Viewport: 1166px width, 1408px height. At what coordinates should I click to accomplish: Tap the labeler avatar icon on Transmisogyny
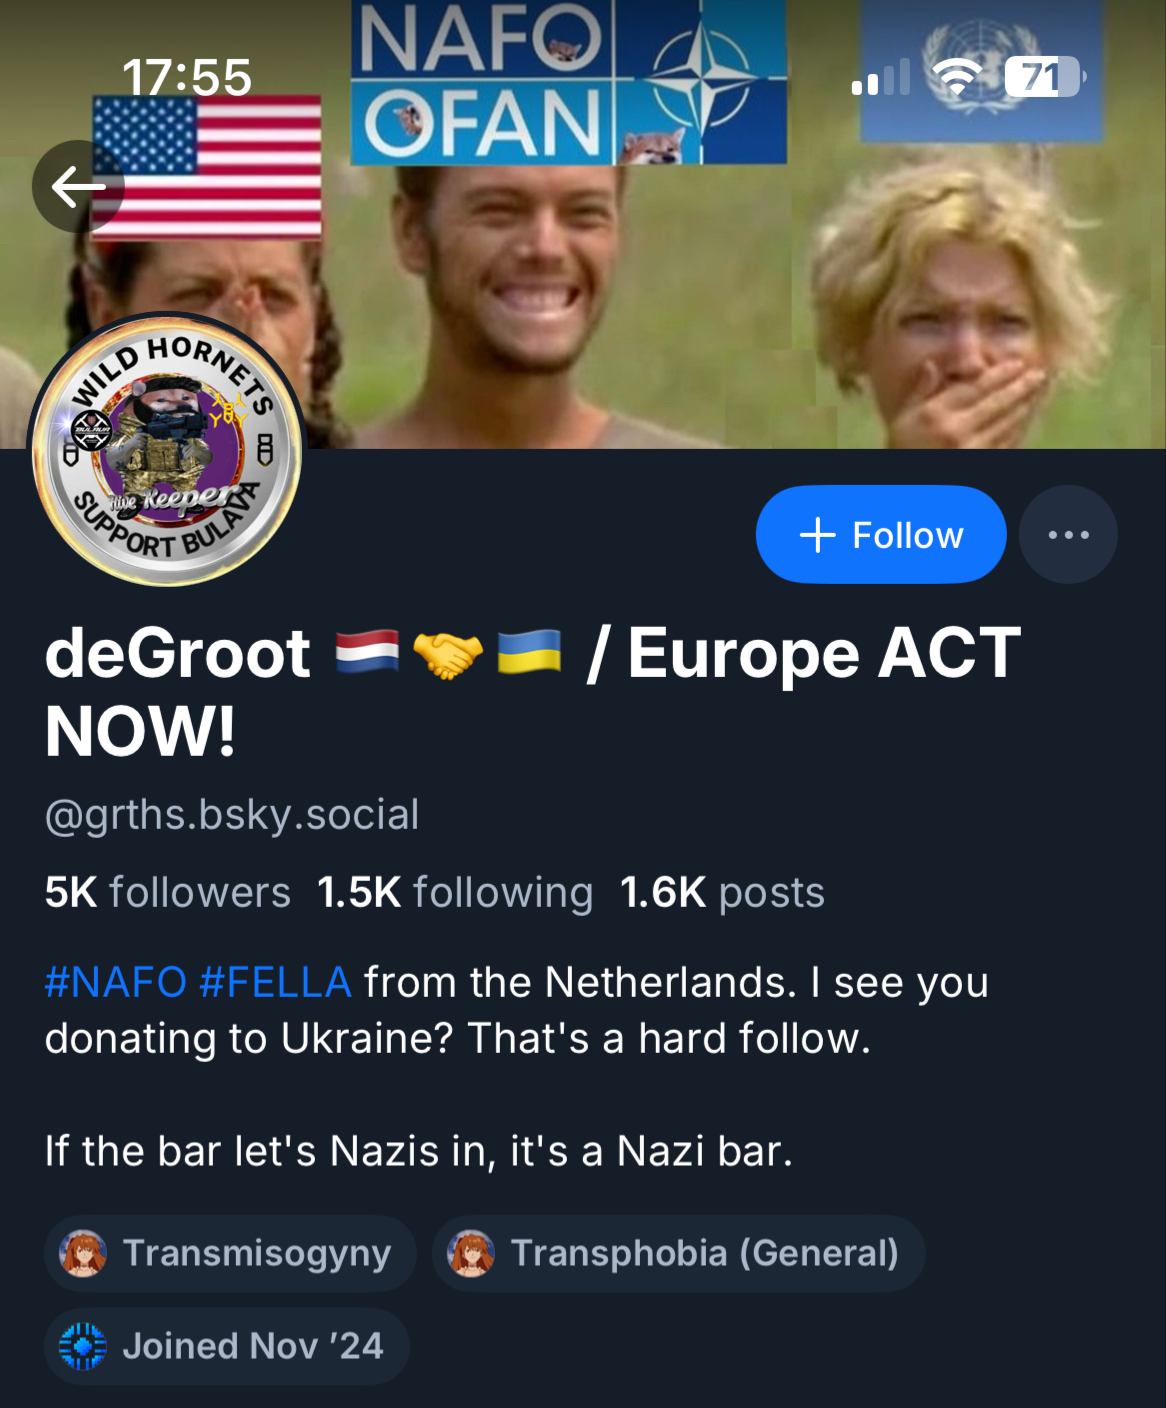83,1253
